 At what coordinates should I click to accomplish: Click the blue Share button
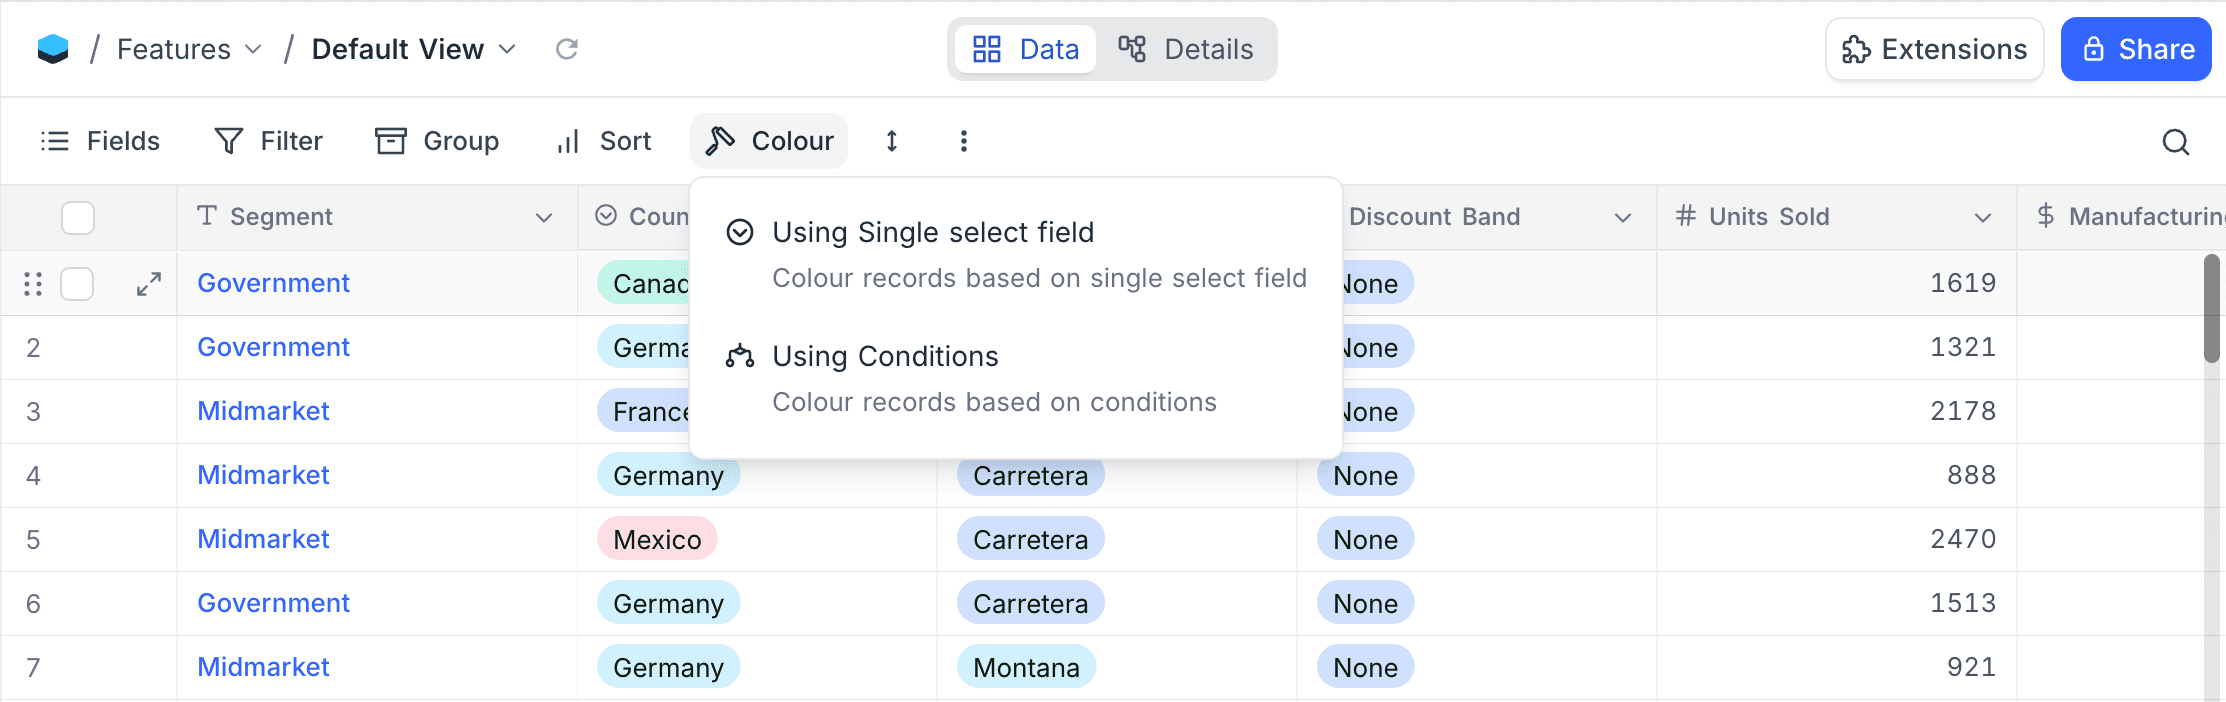point(2135,49)
